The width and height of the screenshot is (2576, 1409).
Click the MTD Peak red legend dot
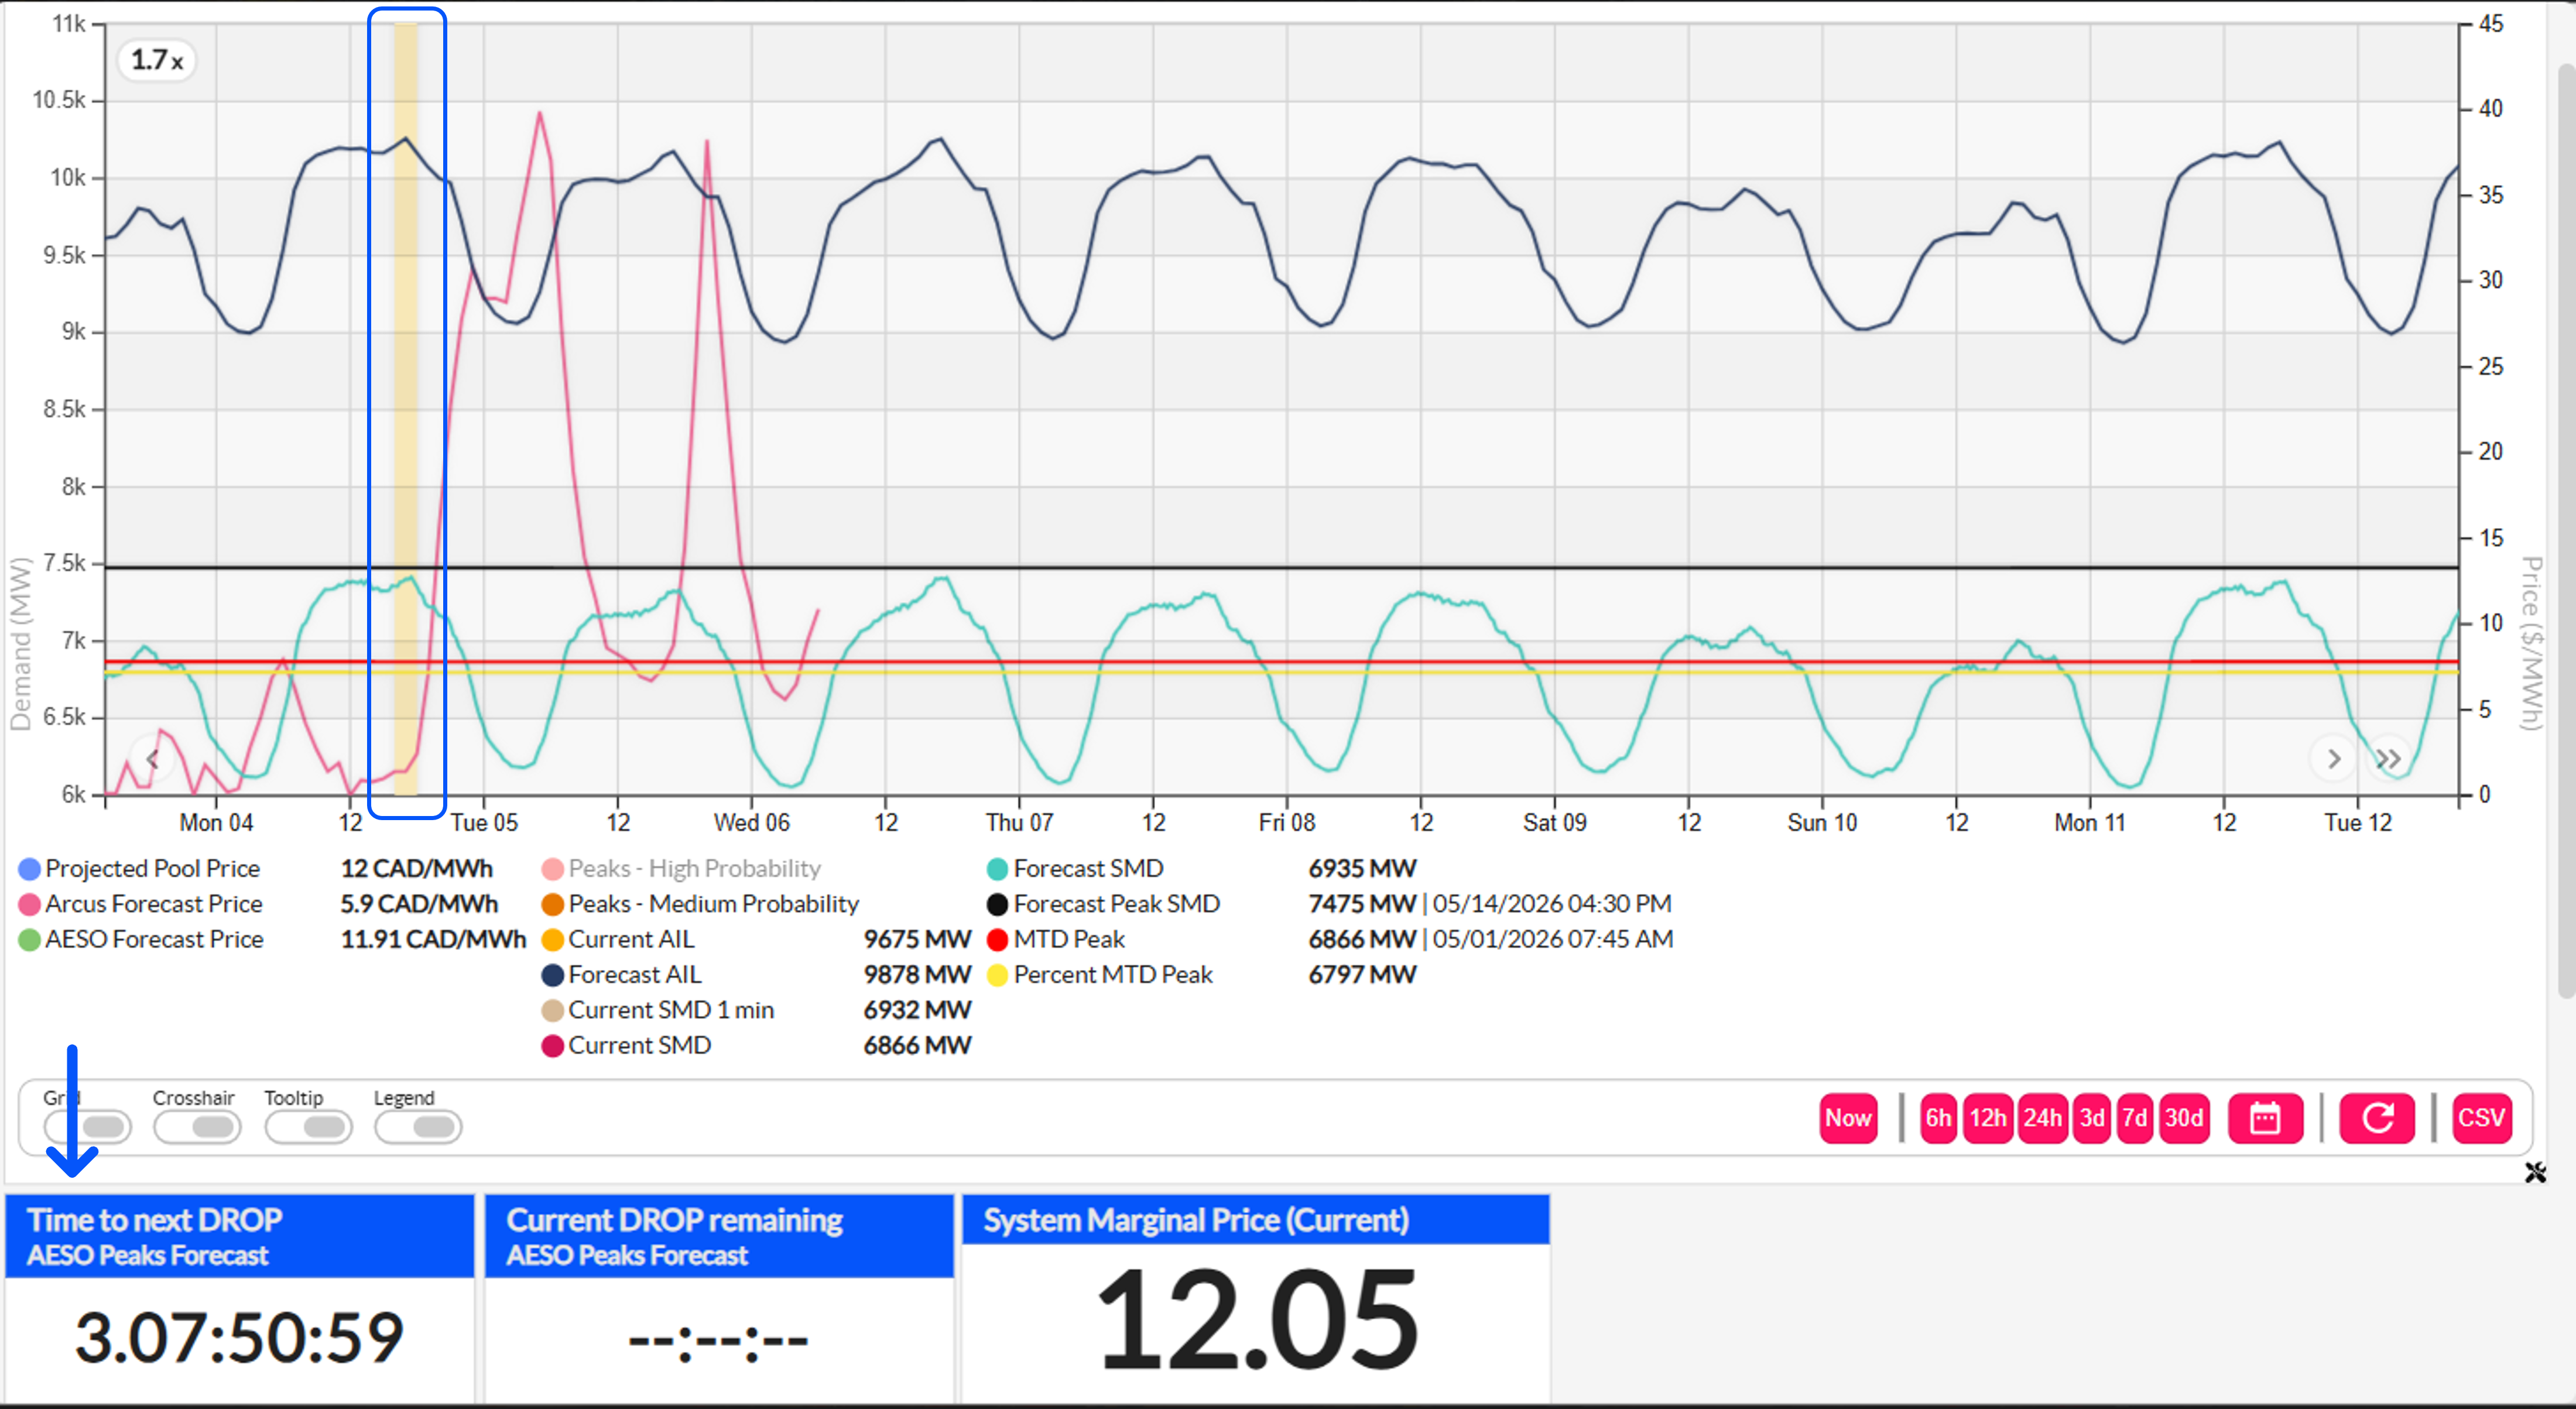pyautogui.click(x=997, y=940)
